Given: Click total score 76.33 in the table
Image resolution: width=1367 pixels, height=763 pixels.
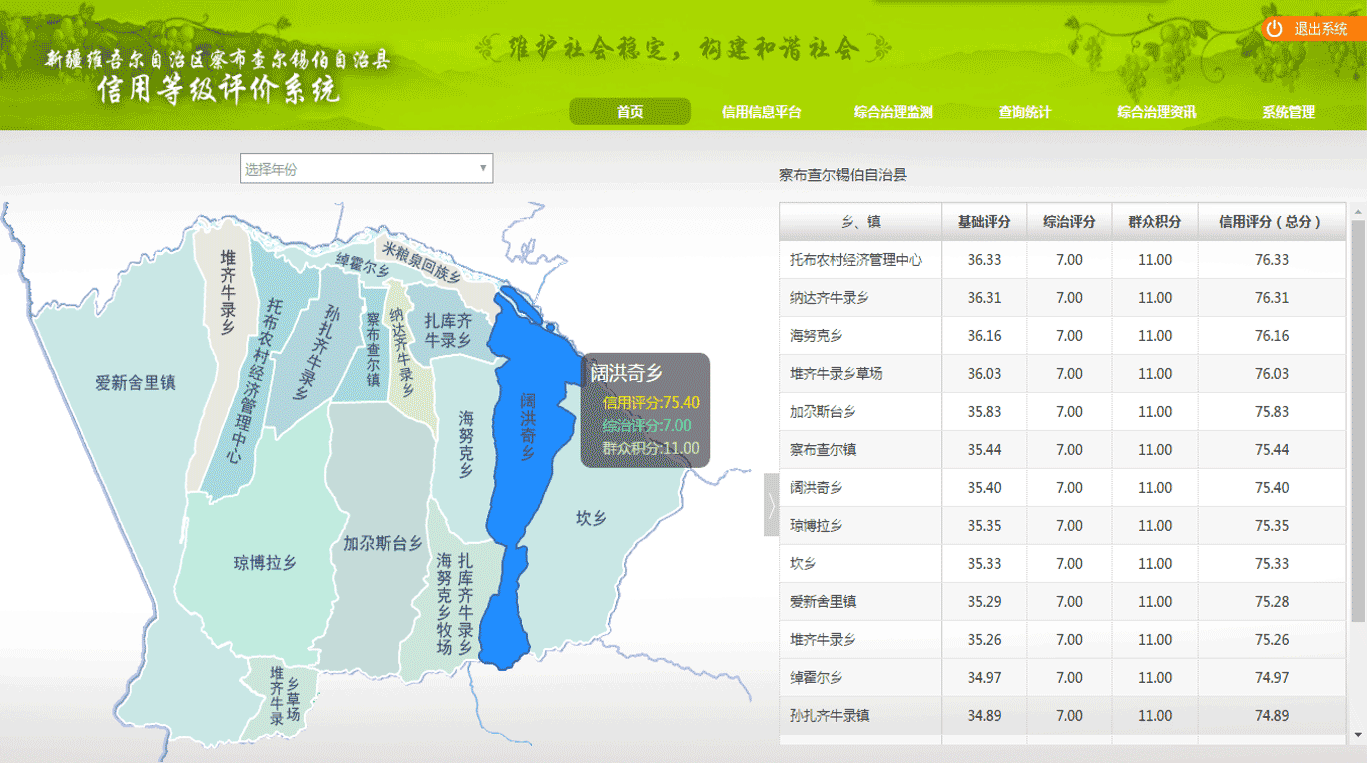Looking at the screenshot, I should tap(1272, 260).
